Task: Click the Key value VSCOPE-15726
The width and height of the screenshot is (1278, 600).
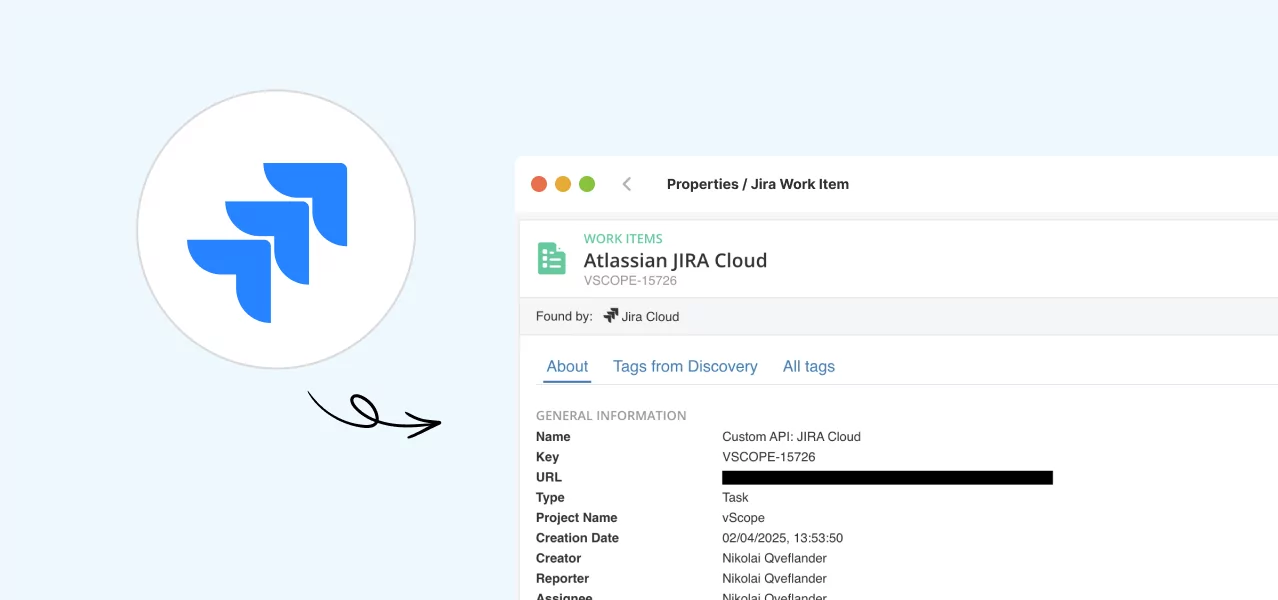Action: (769, 457)
